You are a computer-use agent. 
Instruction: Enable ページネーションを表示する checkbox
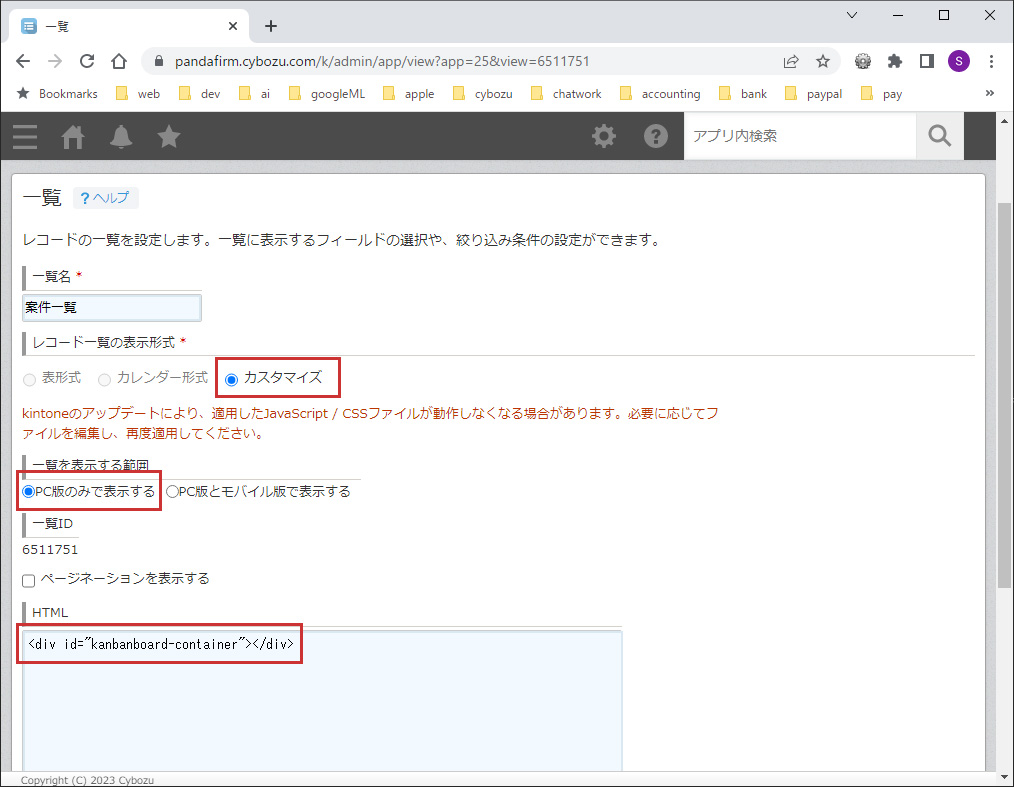(29, 580)
